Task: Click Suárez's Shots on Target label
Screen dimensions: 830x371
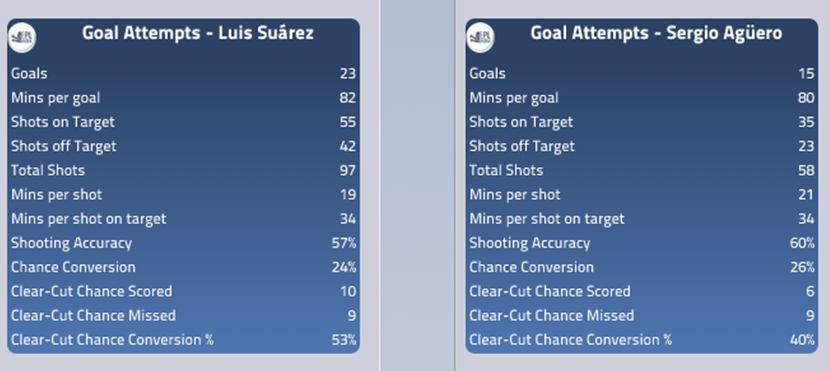Action: pyautogui.click(x=63, y=122)
